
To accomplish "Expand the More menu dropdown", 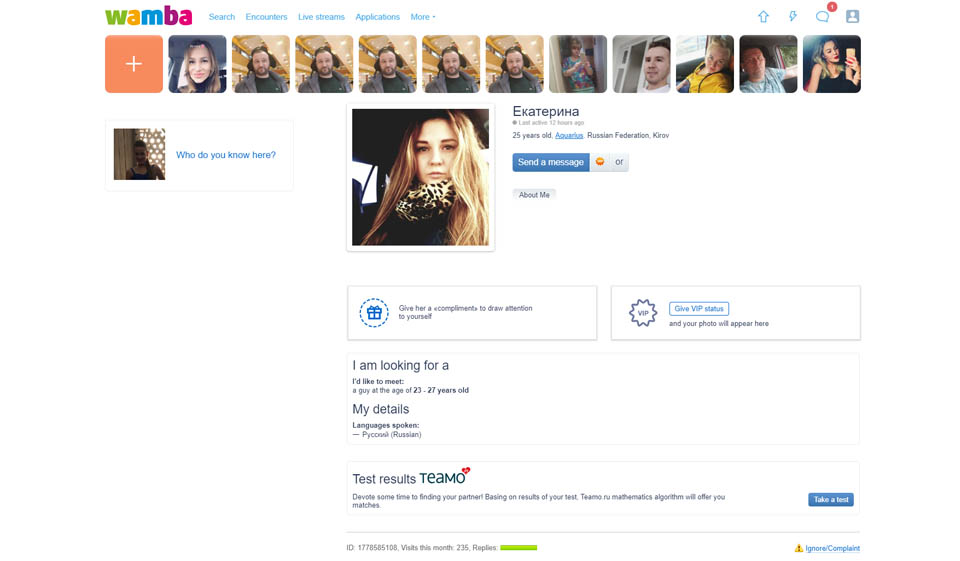I will tap(423, 17).
